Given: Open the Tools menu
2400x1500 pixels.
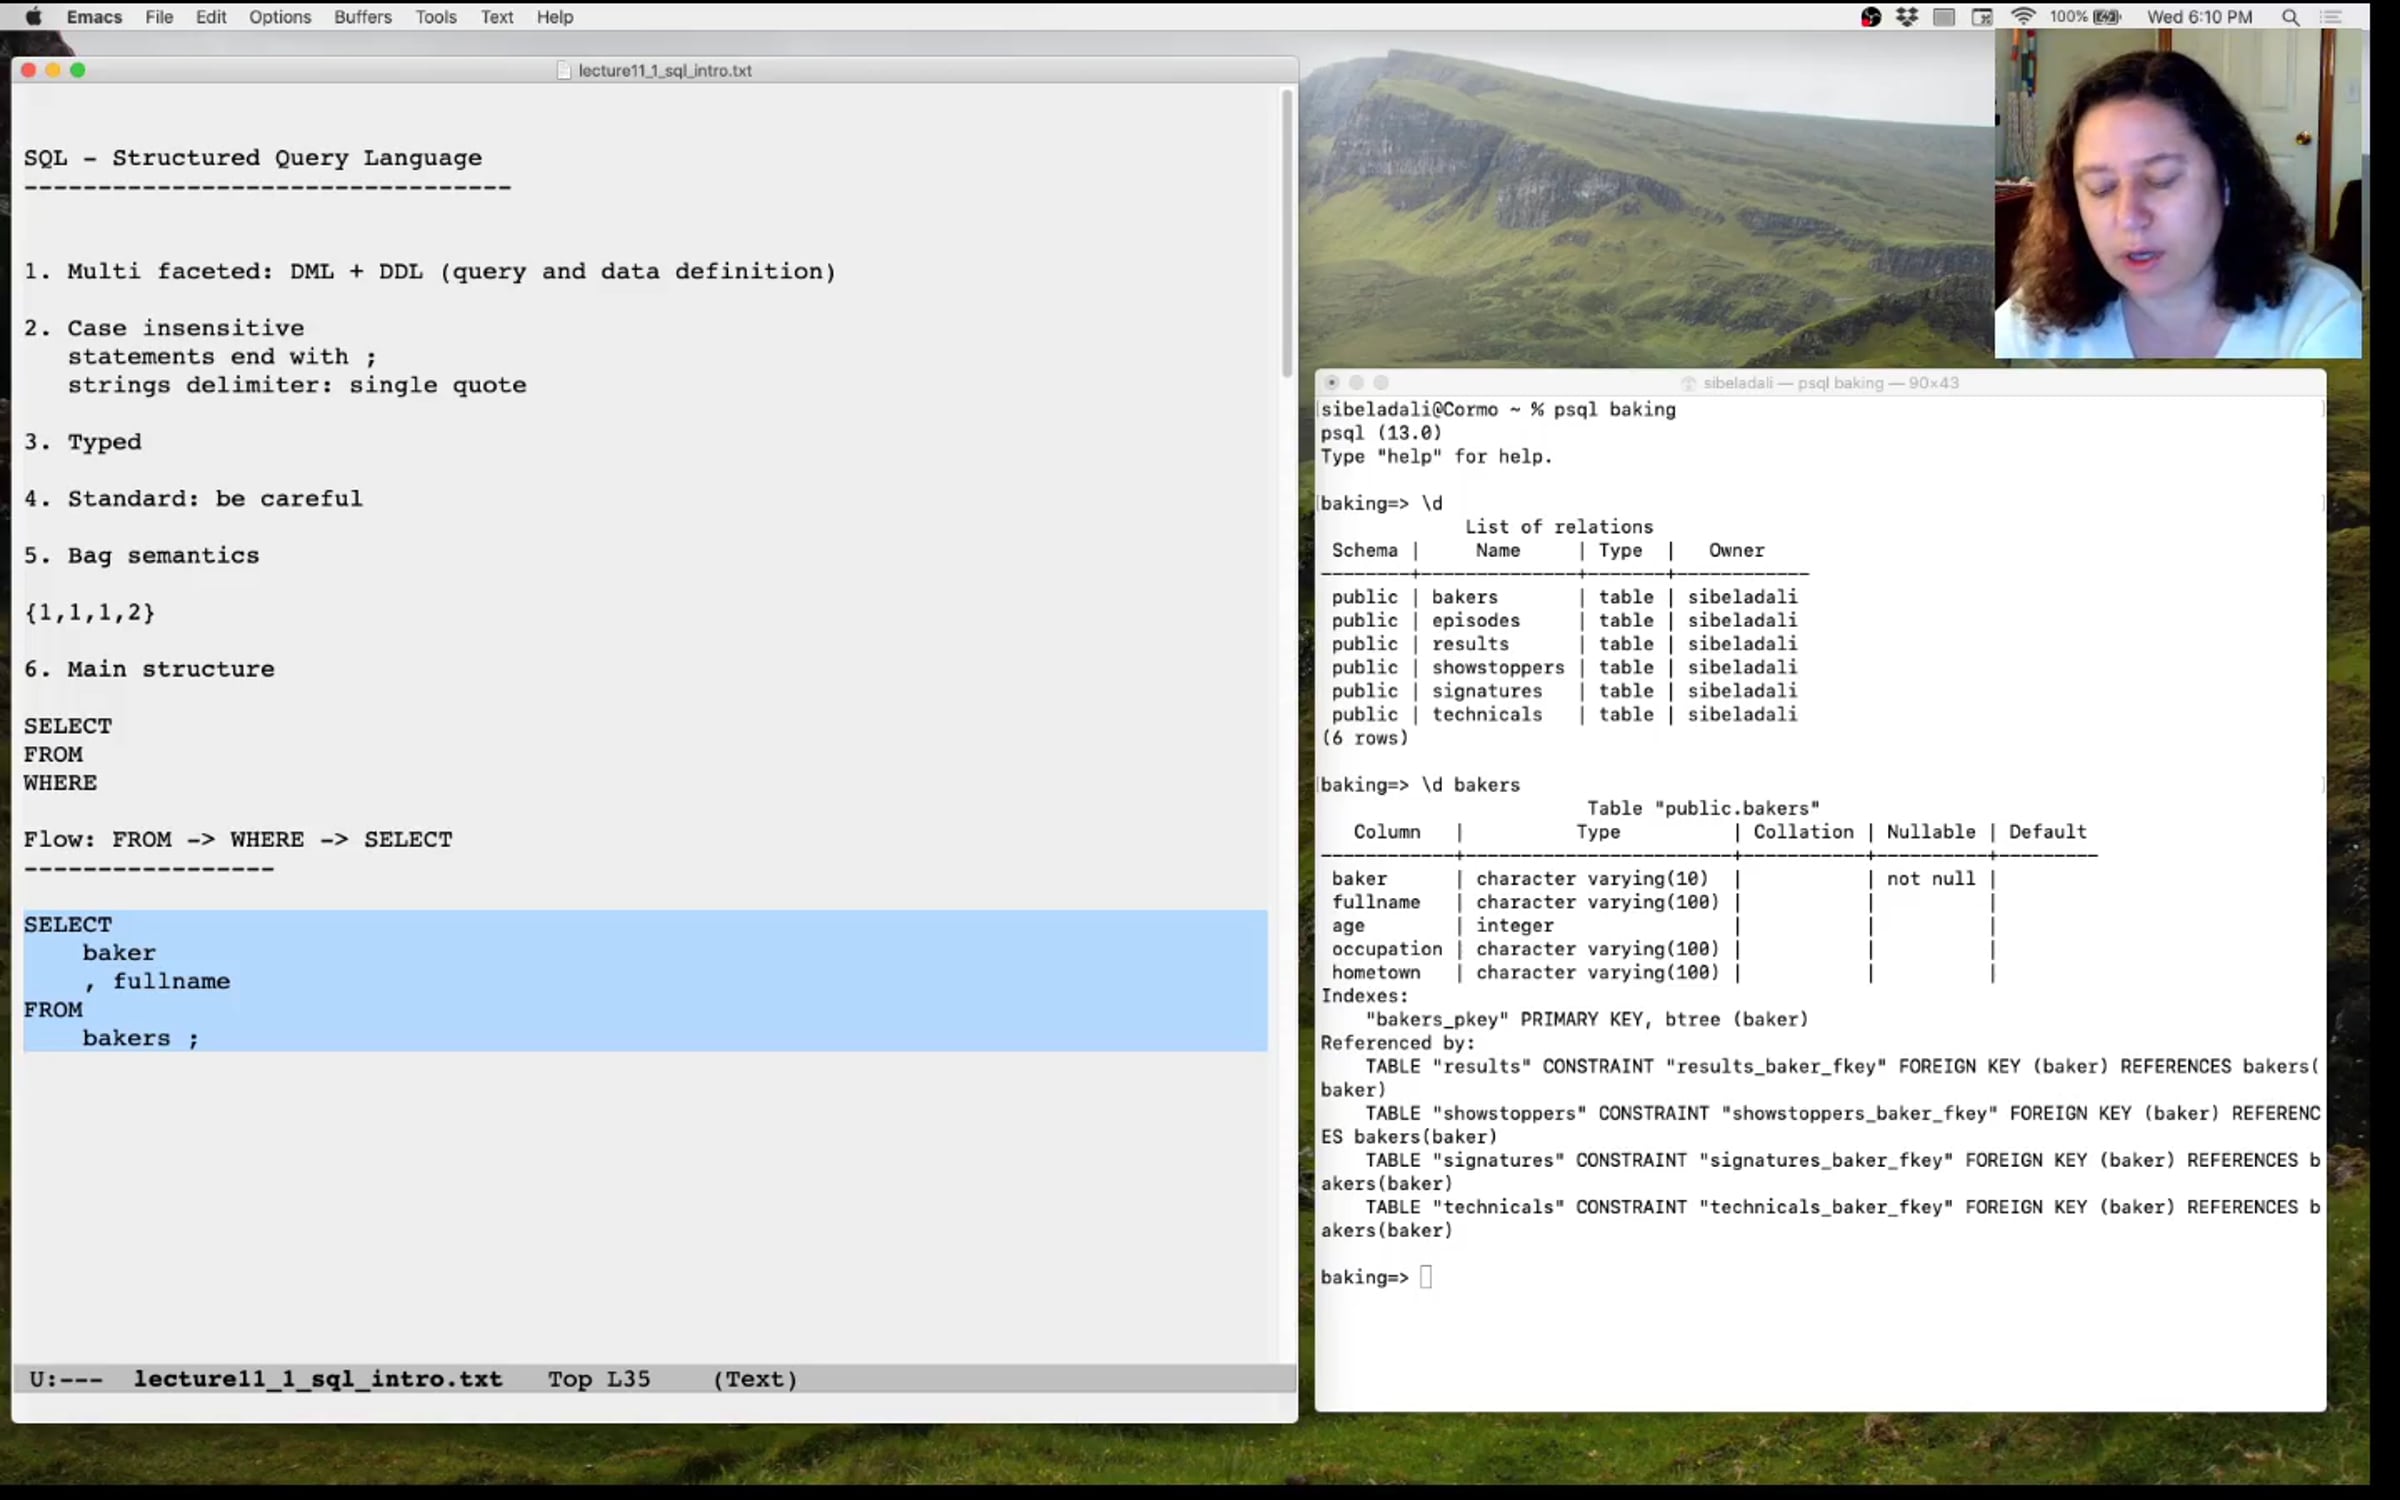Looking at the screenshot, I should point(436,17).
